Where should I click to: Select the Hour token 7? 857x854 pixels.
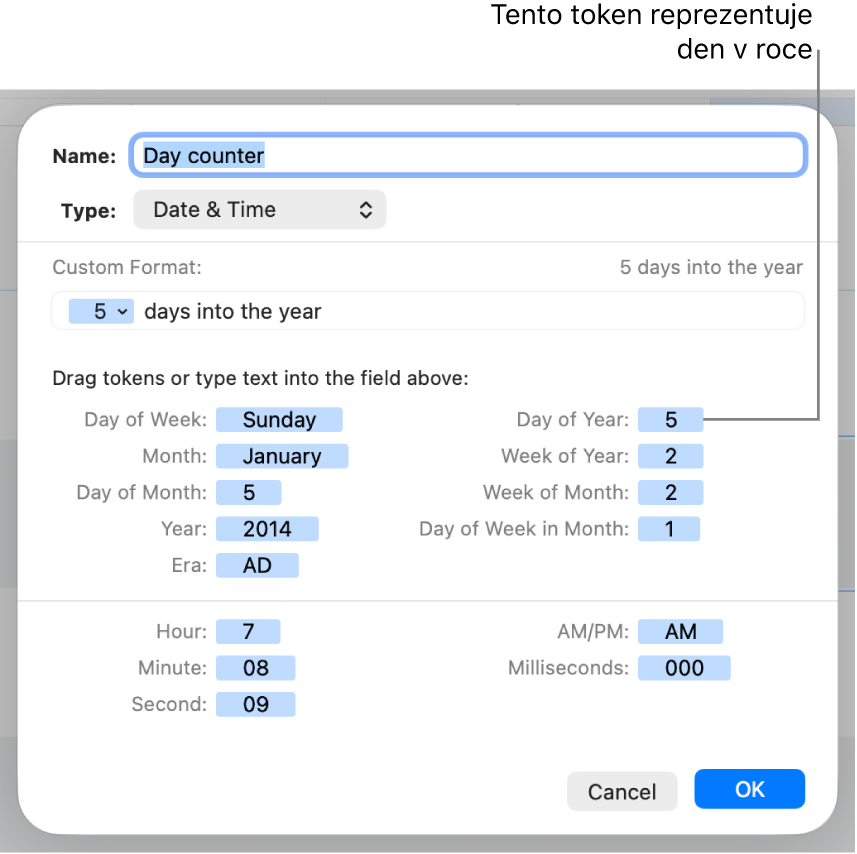(248, 632)
